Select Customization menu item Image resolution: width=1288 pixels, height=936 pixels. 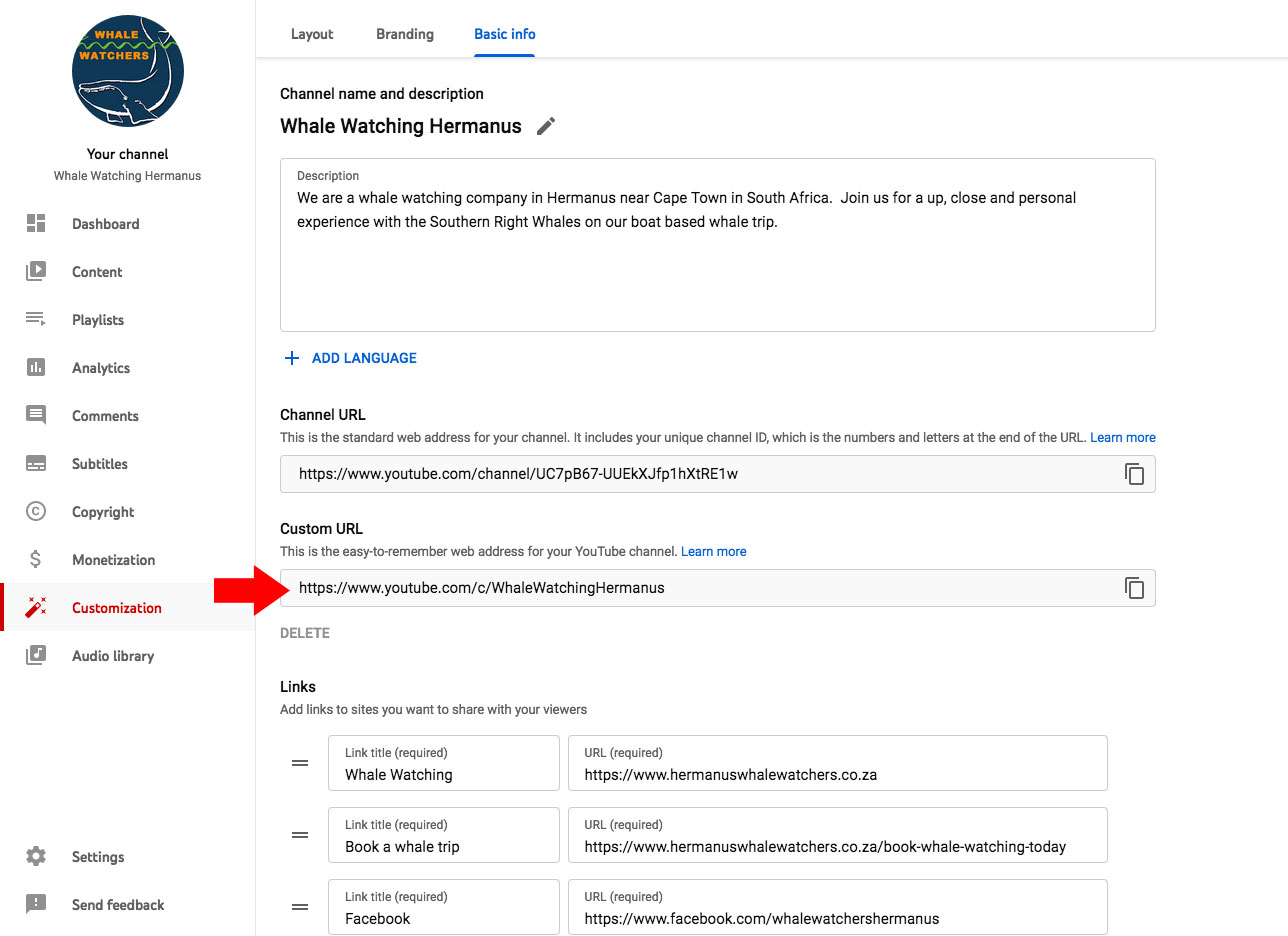pos(117,608)
